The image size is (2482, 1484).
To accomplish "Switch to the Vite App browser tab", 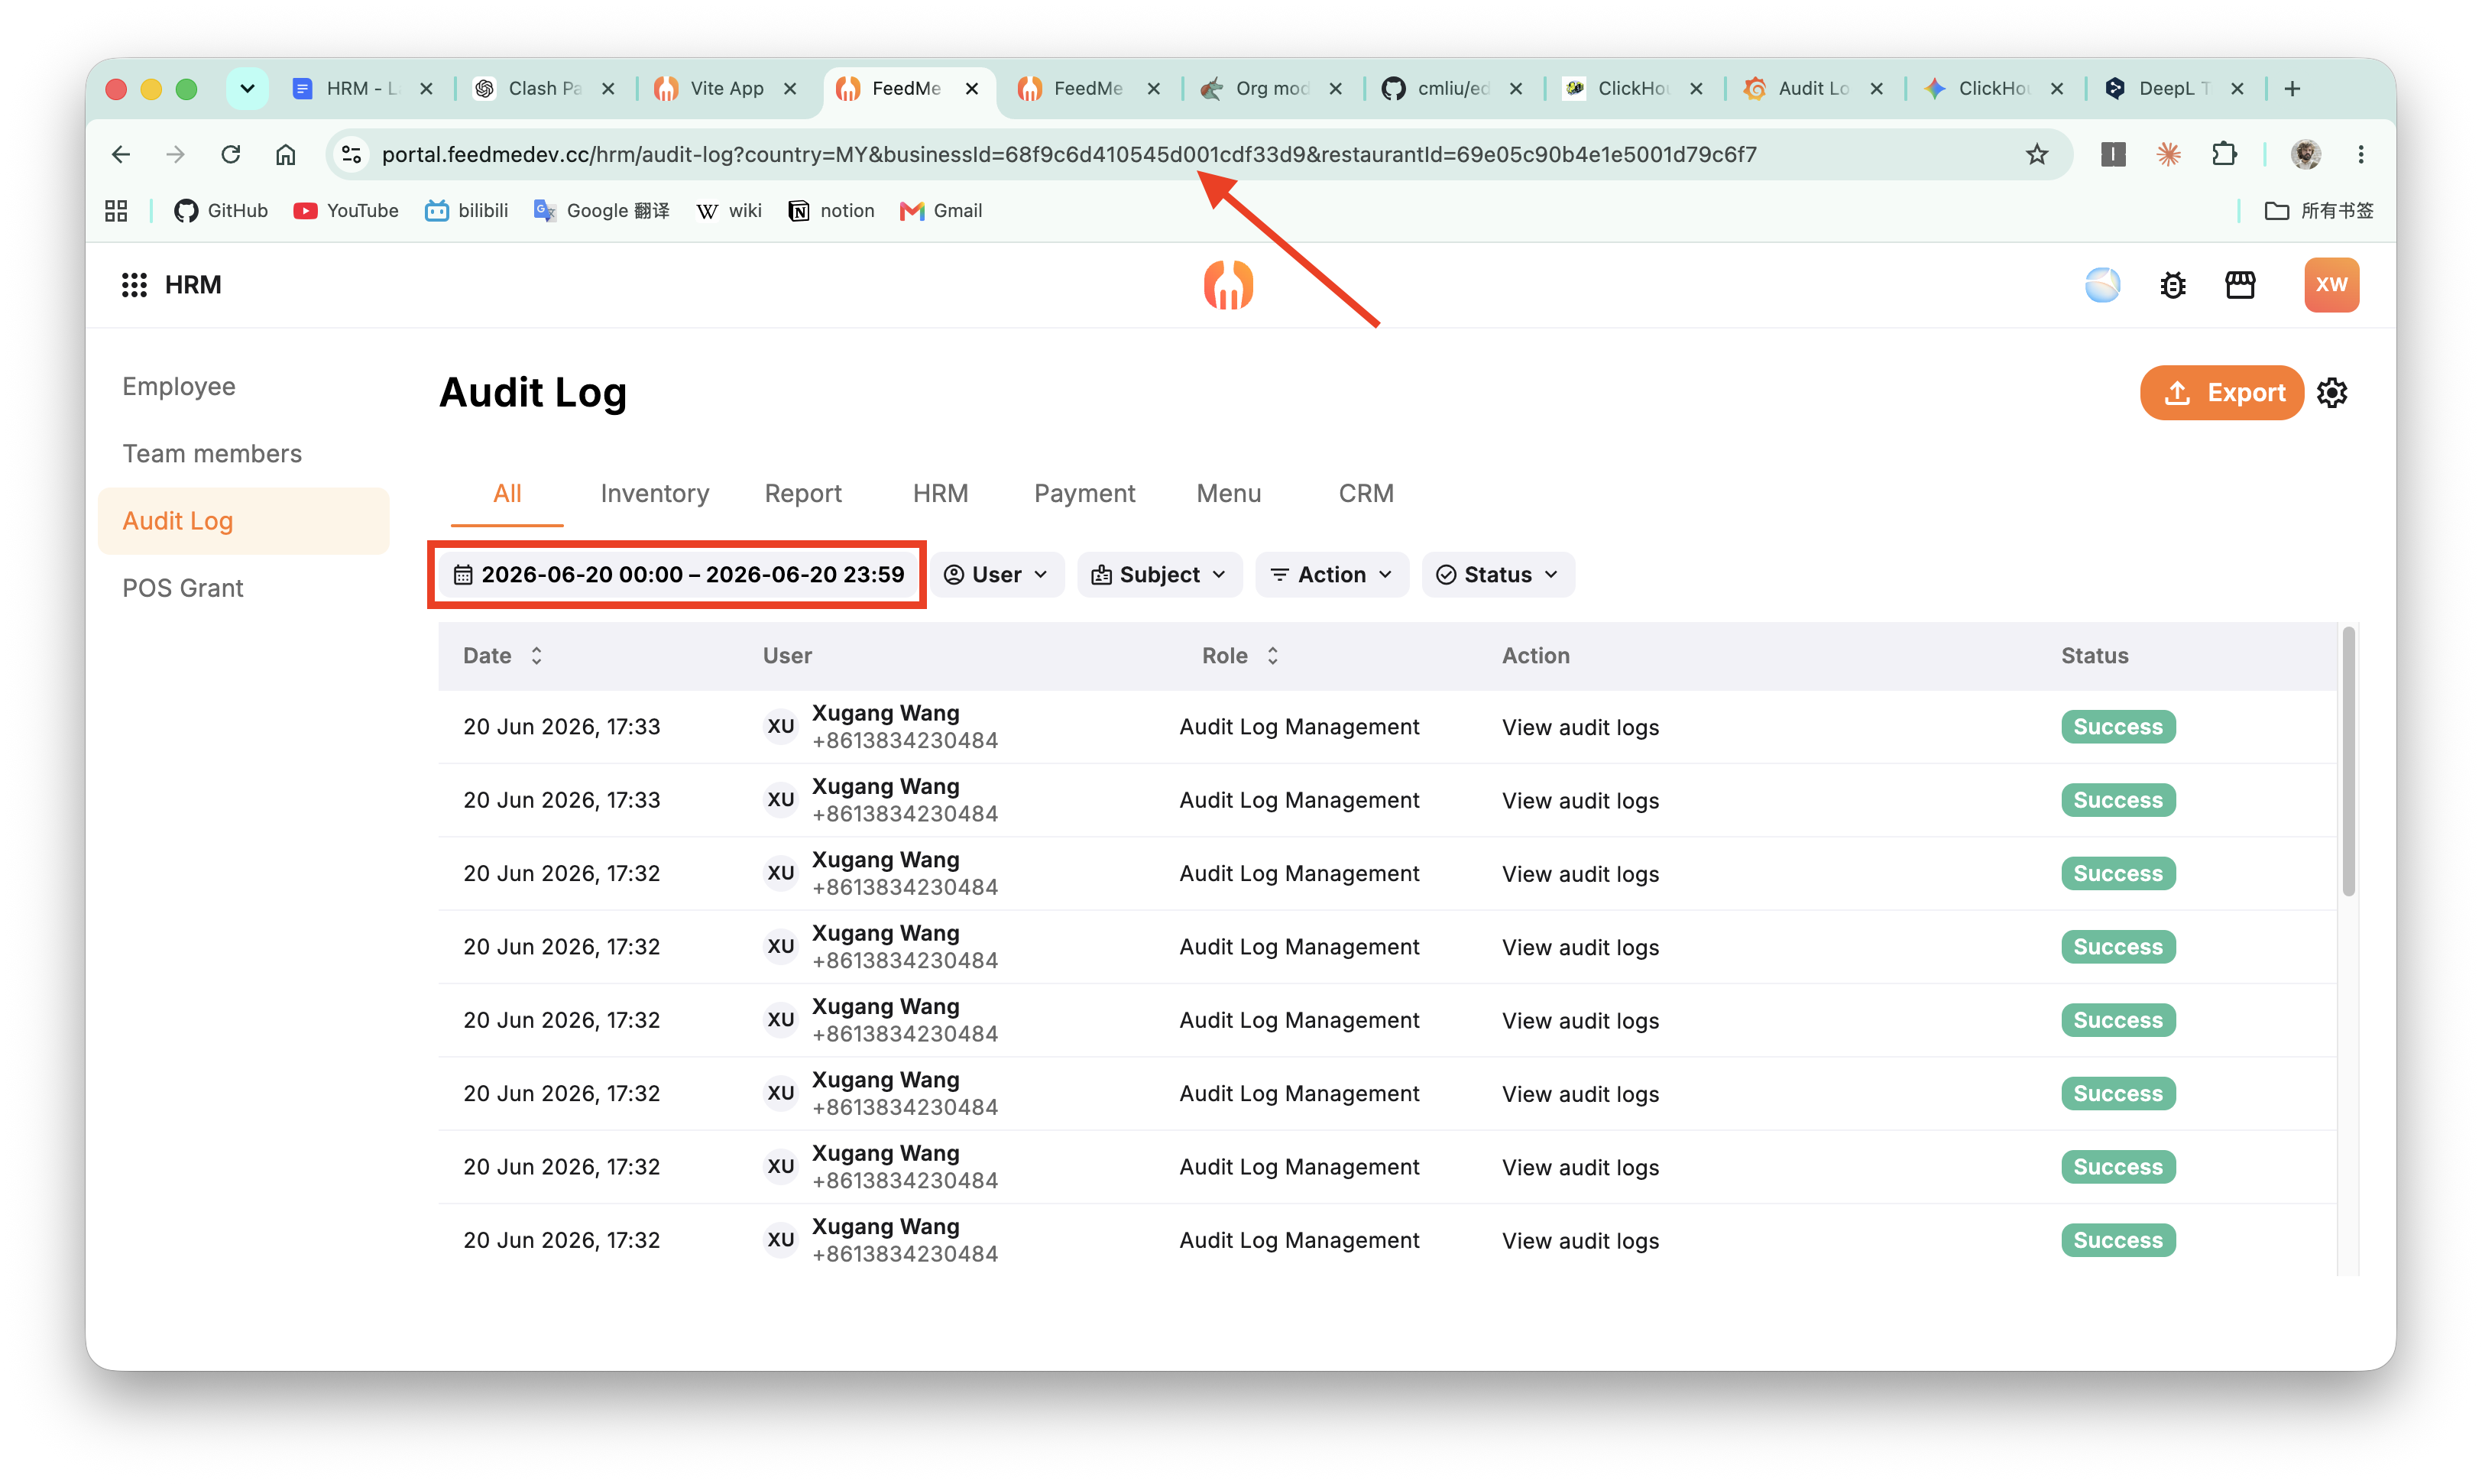I will click(x=726, y=88).
